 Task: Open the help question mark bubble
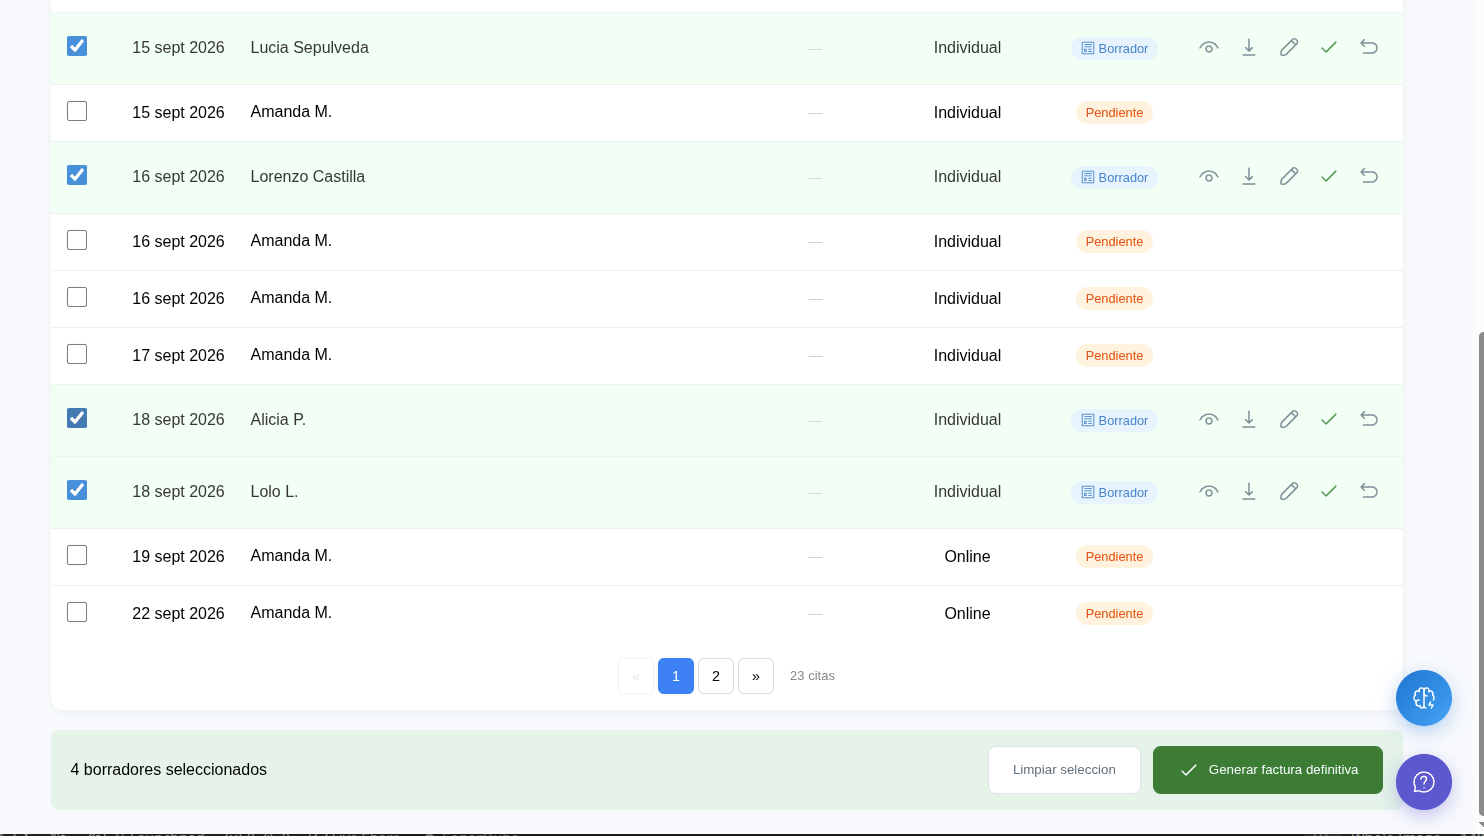coord(1424,782)
